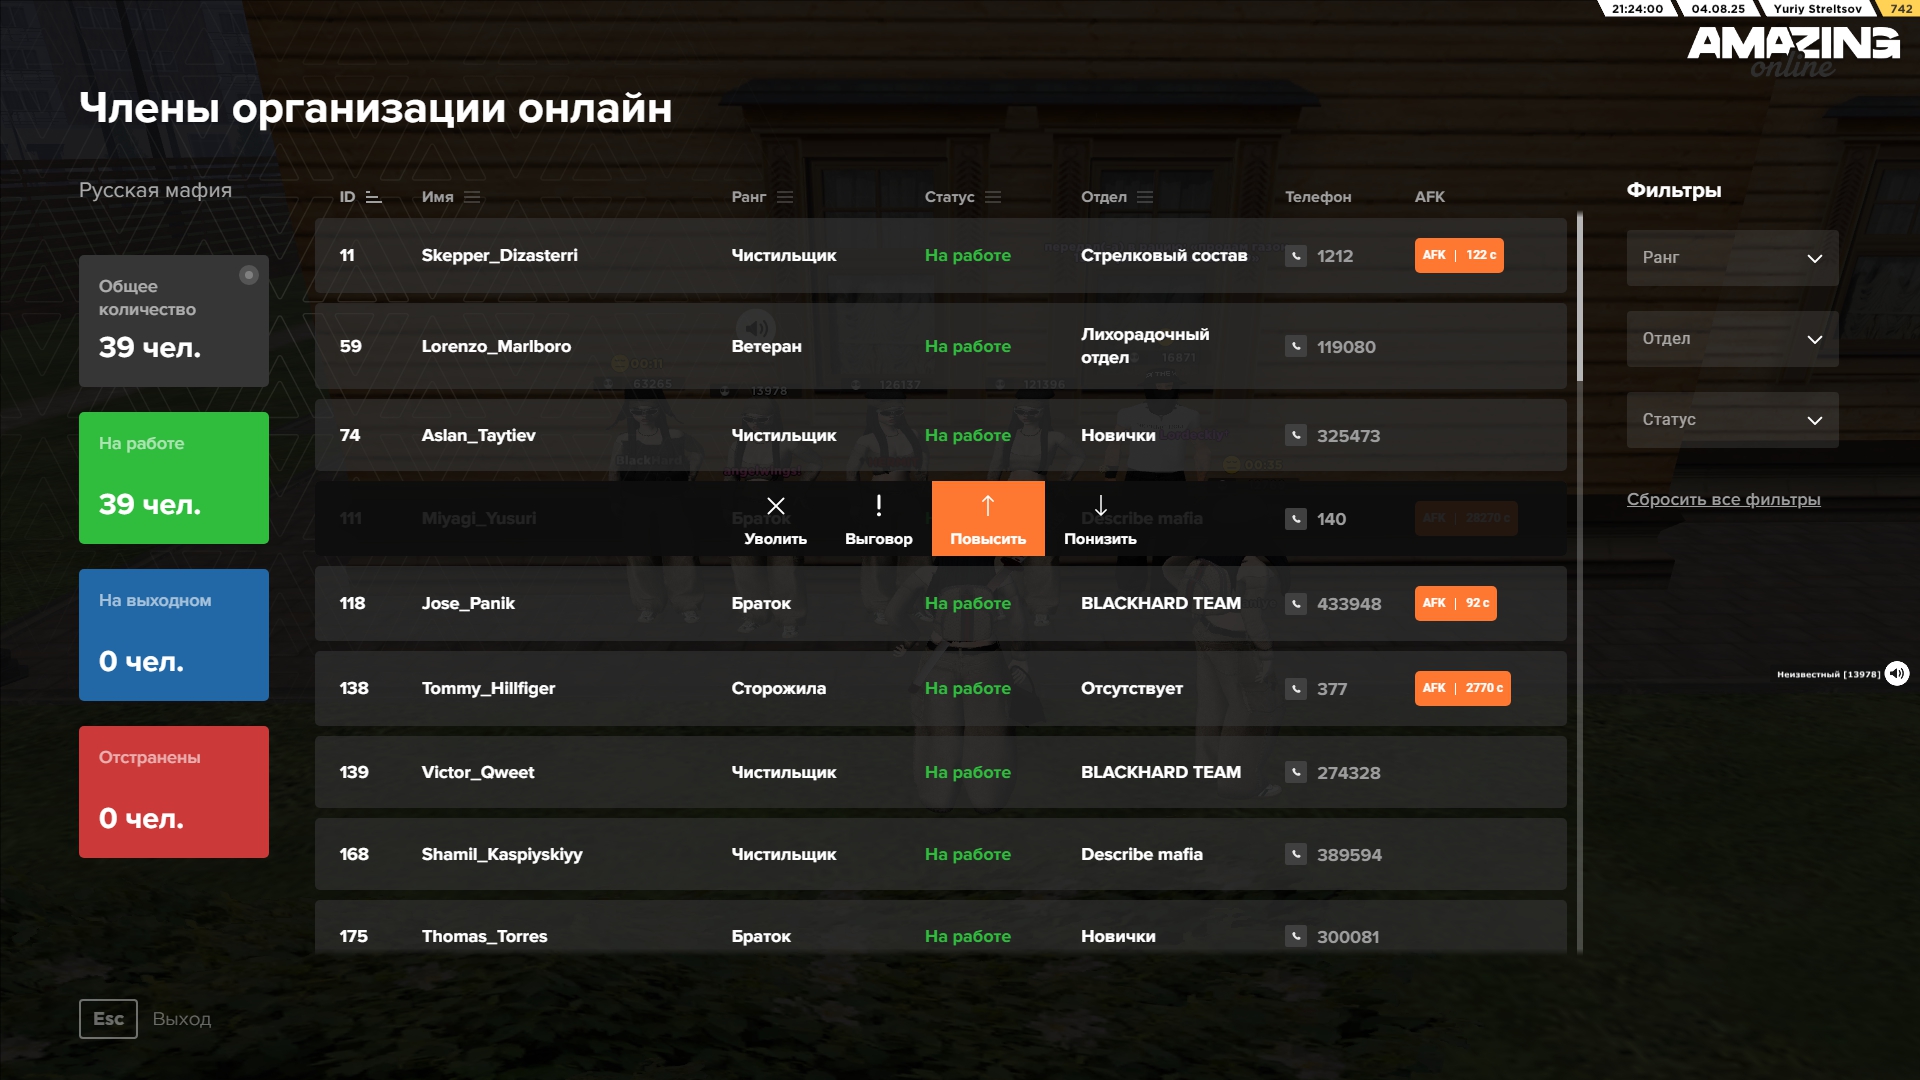1920x1080 pixels.
Task: Filter by На выходном blue card
Action: [174, 635]
